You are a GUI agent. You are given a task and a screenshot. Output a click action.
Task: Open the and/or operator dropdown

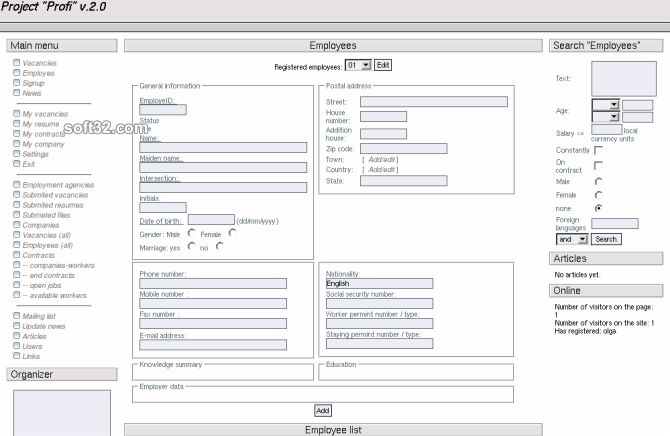click(572, 239)
